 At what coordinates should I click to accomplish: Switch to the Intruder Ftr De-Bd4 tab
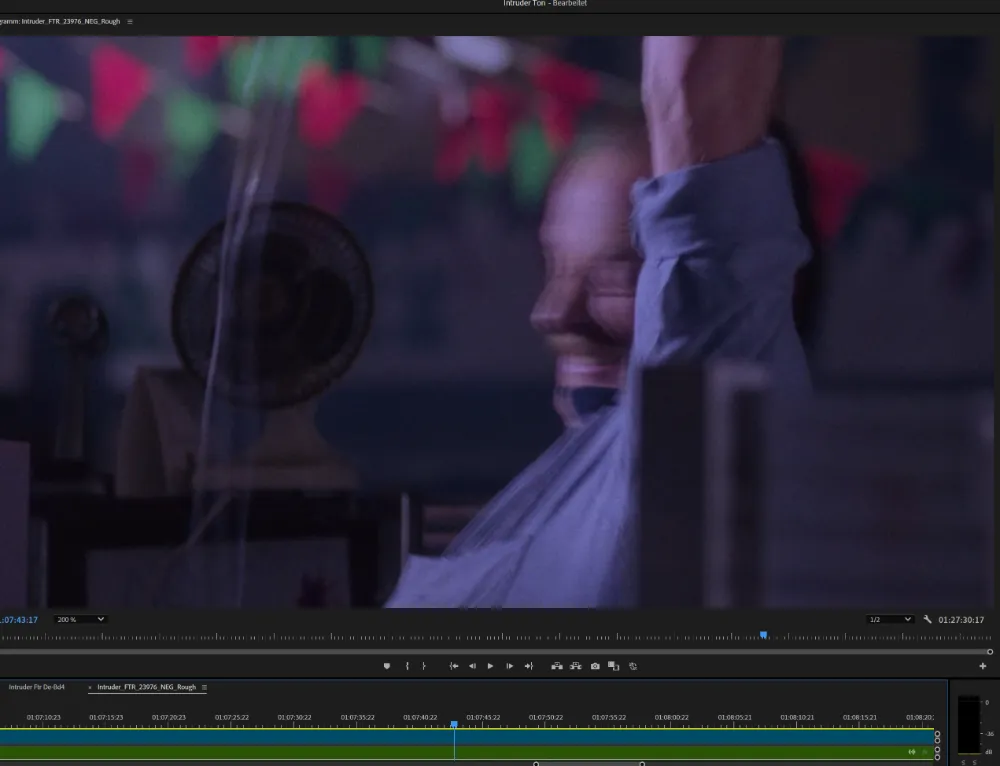(37, 688)
